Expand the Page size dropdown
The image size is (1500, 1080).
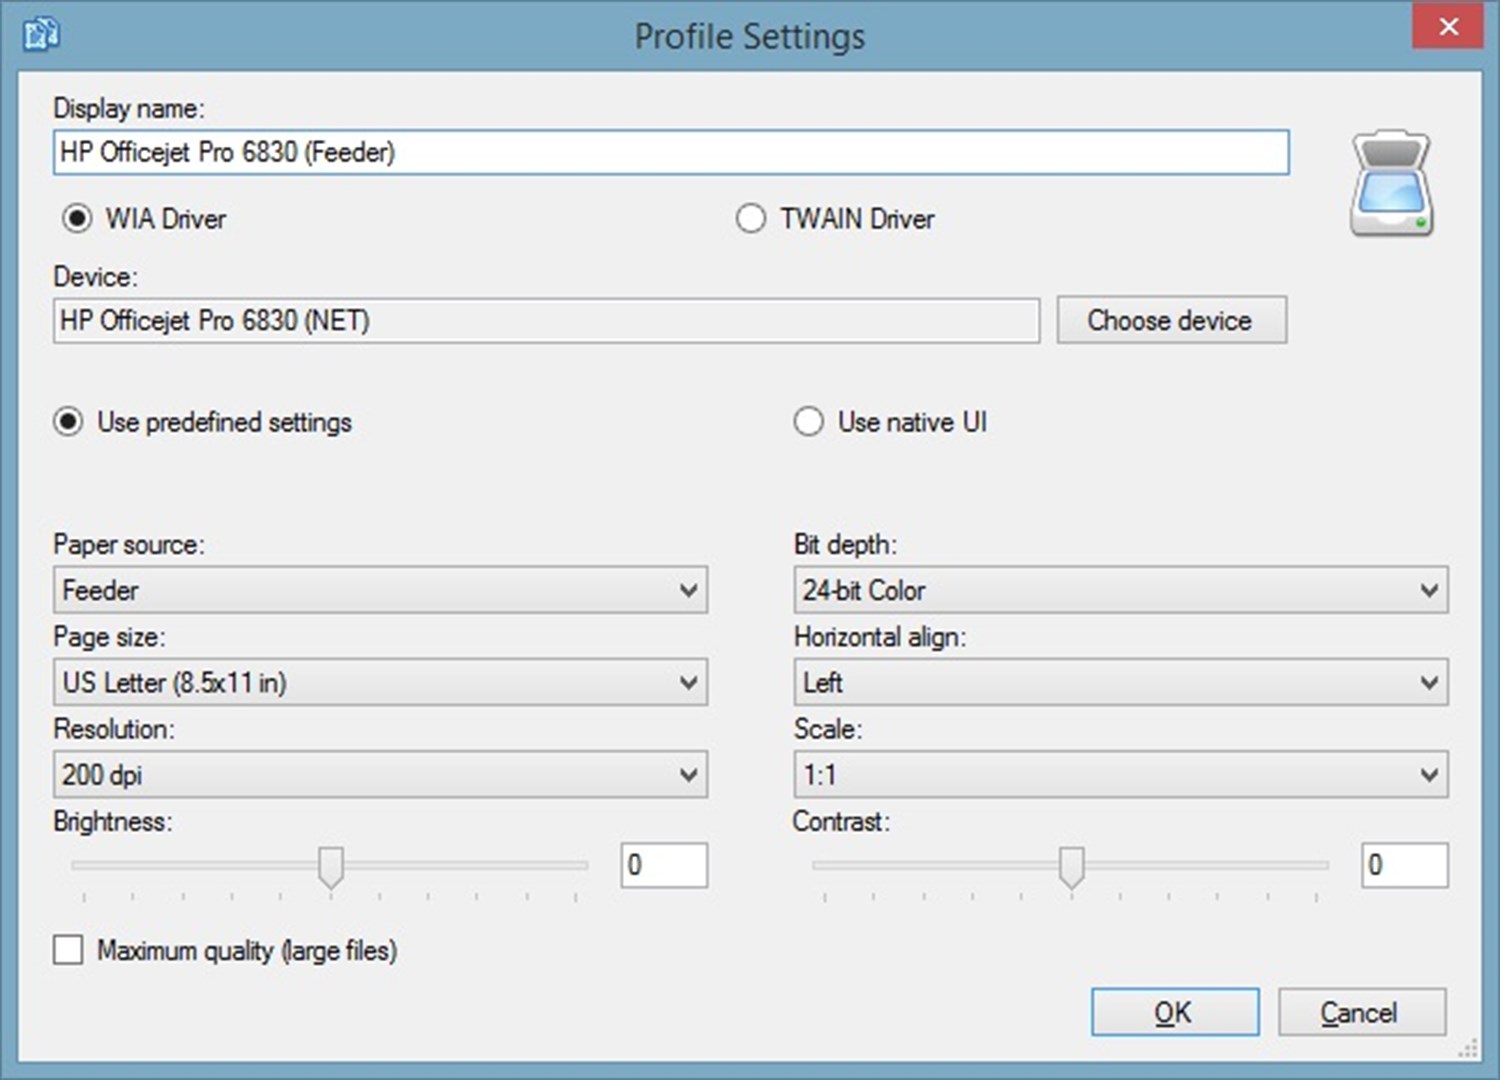coord(380,682)
